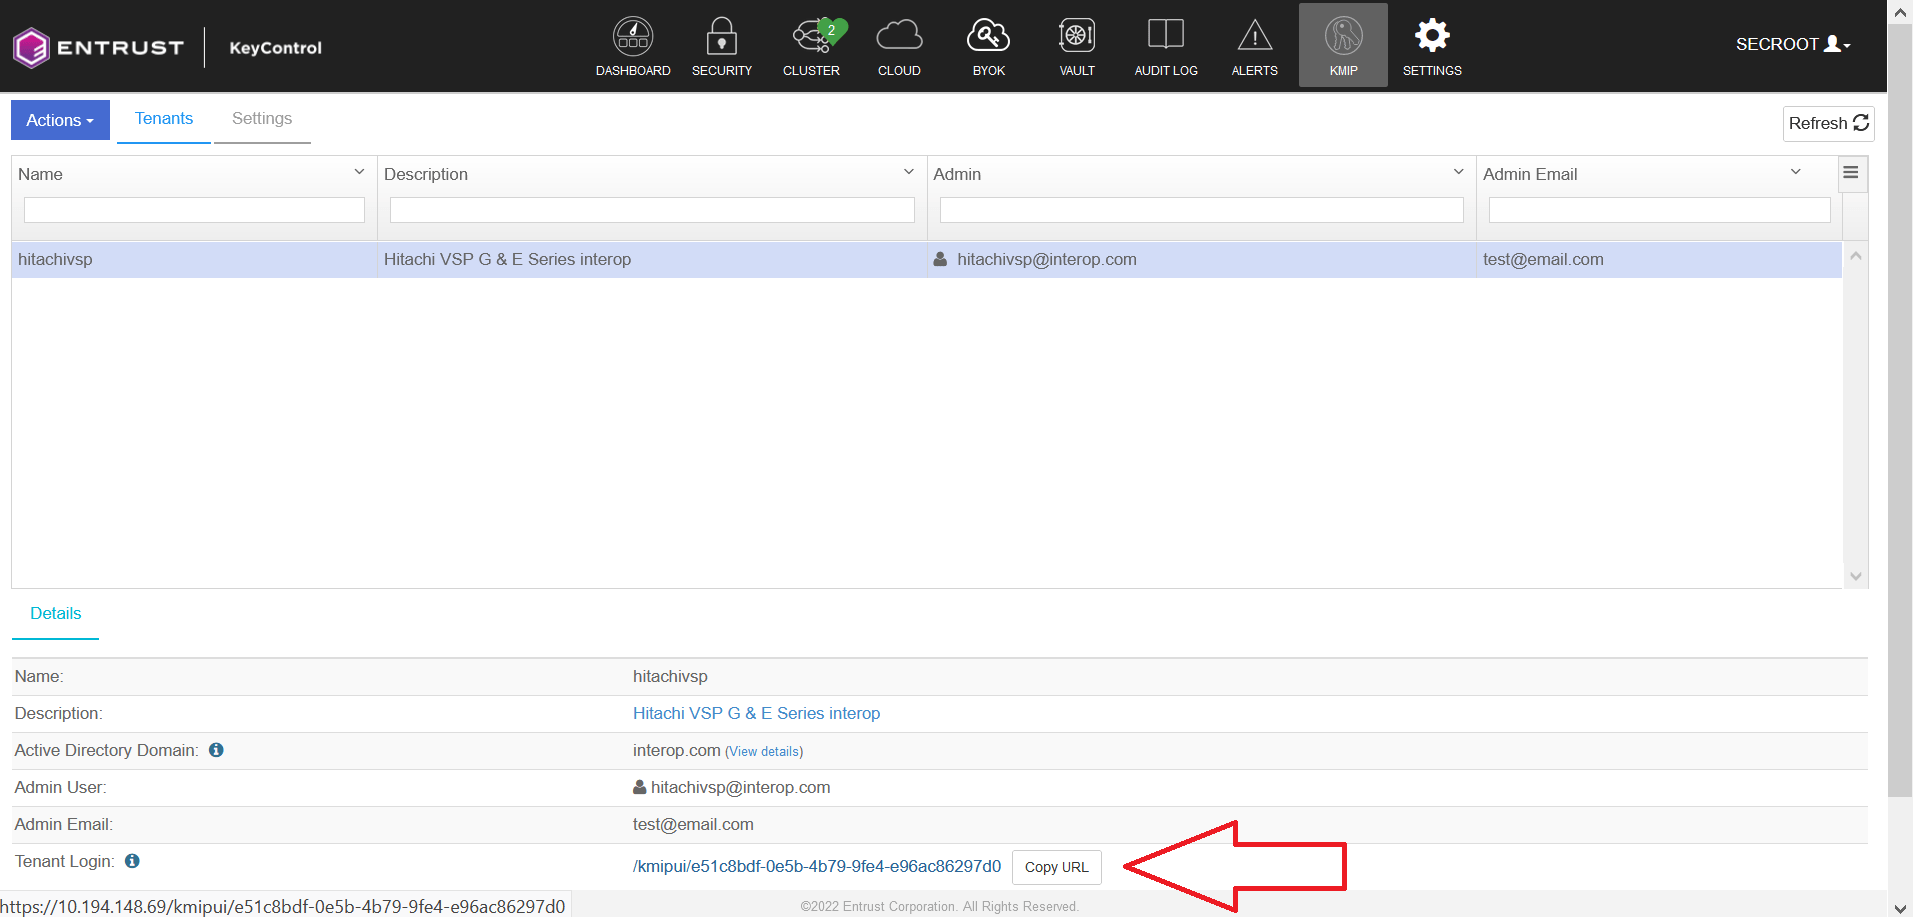The image size is (1913, 917).
Task: Open the Cluster section
Action: coord(811,46)
